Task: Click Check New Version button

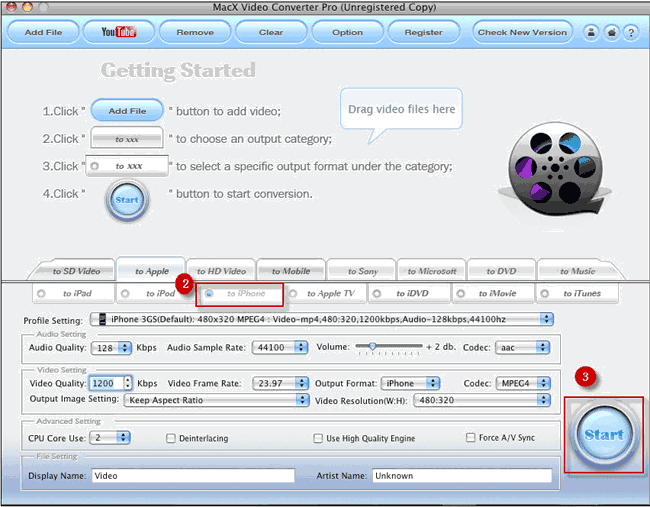Action: [522, 32]
